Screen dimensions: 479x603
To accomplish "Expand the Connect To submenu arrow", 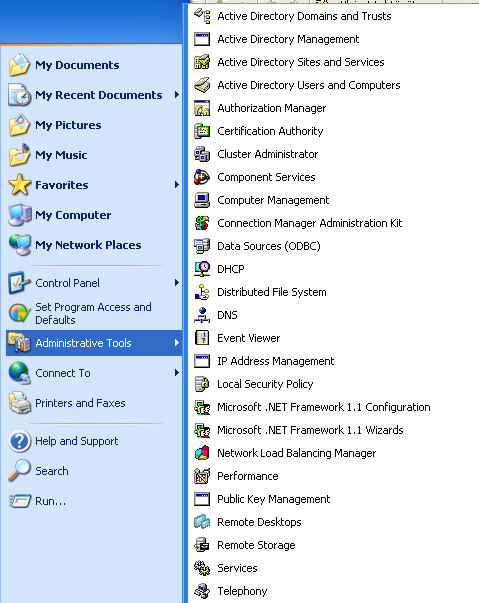I will [x=176, y=373].
